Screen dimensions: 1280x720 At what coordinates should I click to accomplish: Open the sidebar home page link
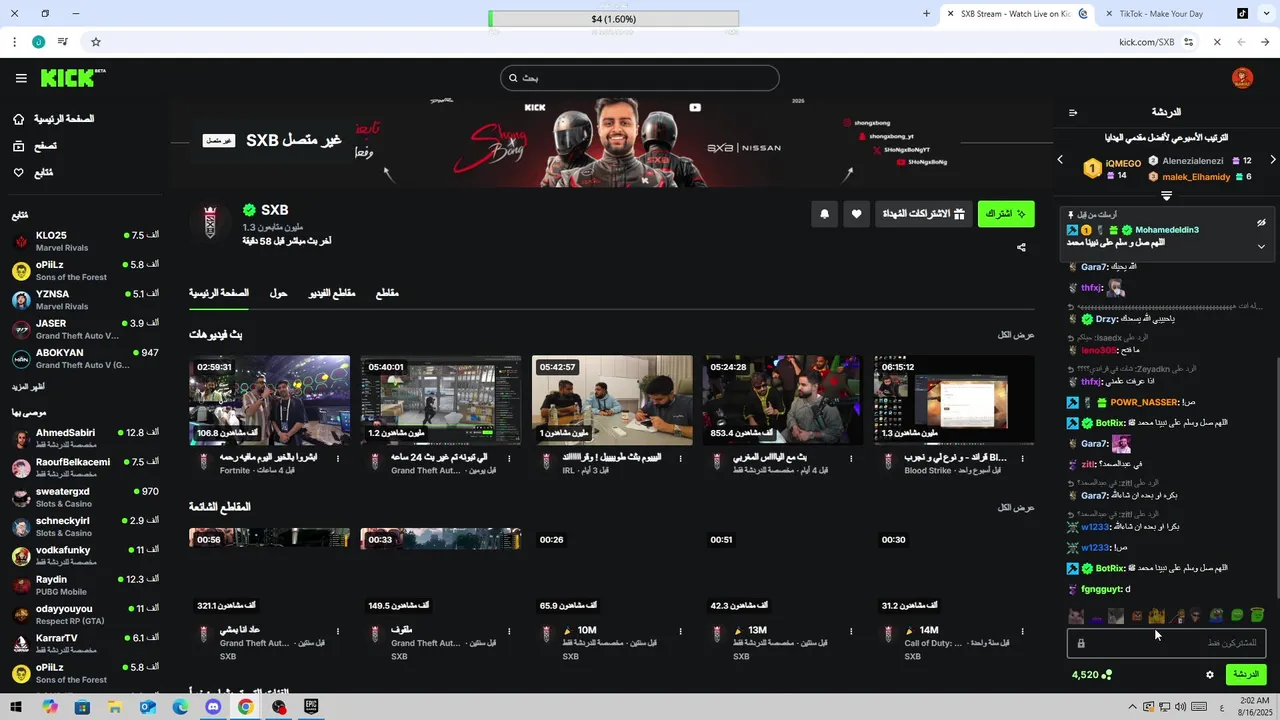point(53,119)
